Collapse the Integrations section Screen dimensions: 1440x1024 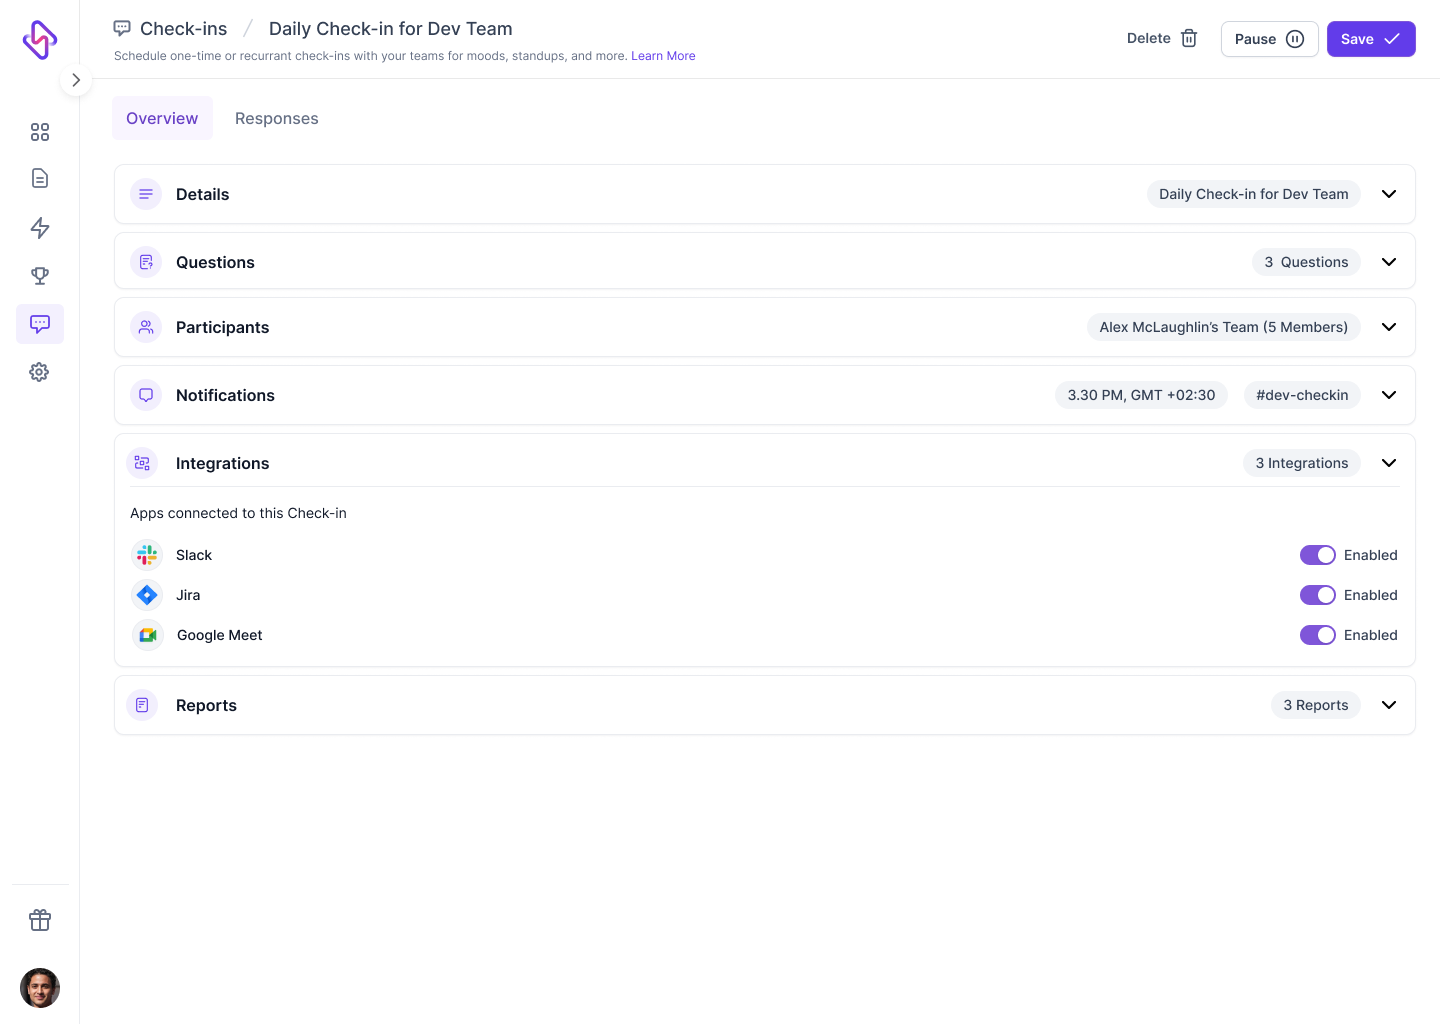pos(1388,463)
